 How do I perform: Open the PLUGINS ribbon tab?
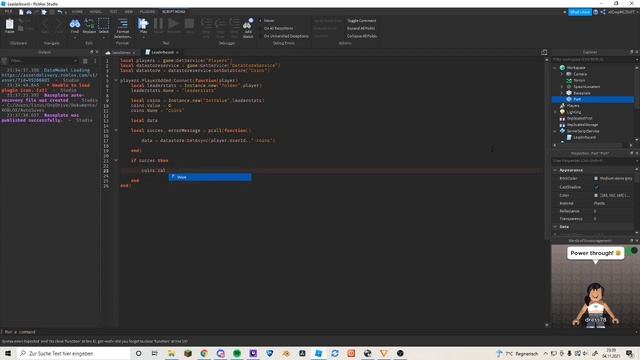point(147,12)
